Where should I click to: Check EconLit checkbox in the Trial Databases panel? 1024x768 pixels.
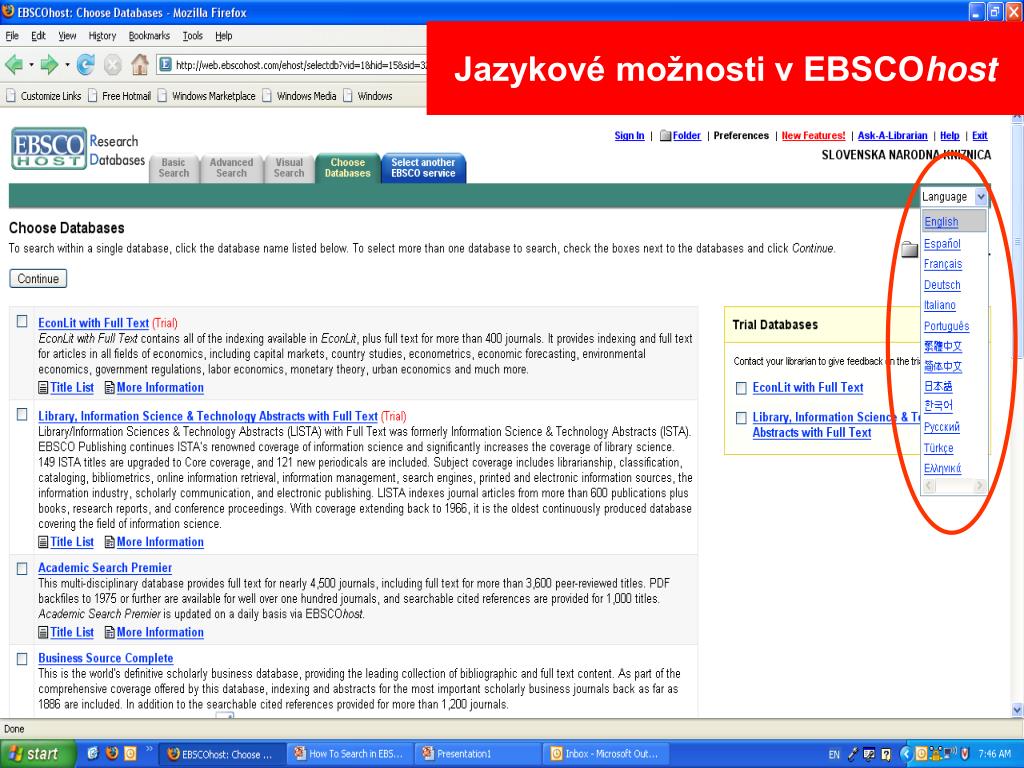pyautogui.click(x=741, y=389)
